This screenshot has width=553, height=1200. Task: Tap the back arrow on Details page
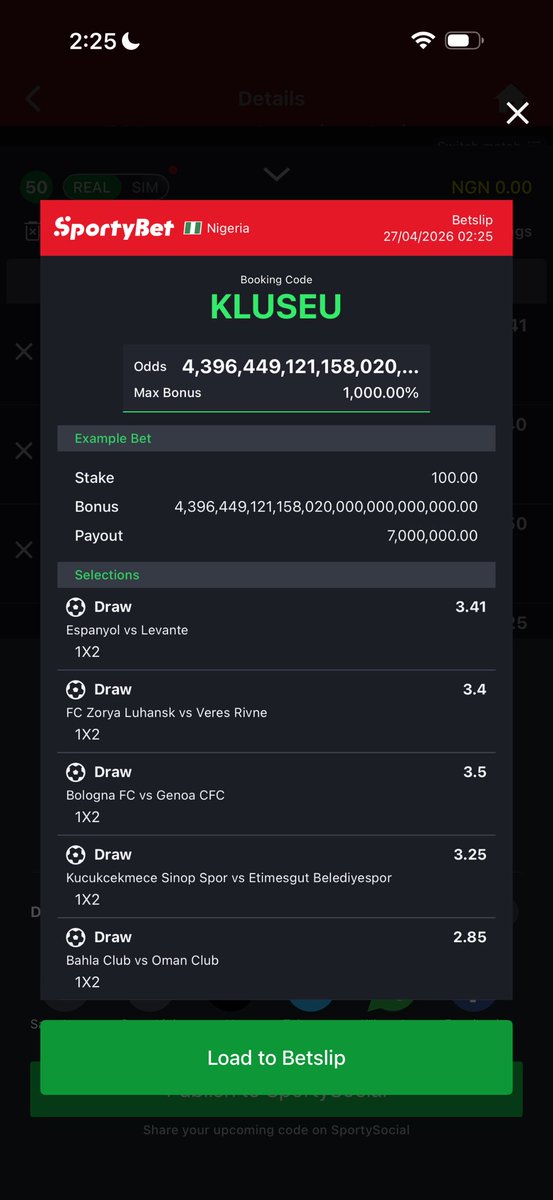point(33,99)
